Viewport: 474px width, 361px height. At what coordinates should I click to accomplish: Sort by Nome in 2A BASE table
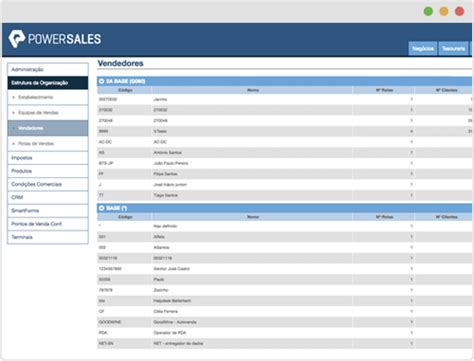pyautogui.click(x=253, y=90)
